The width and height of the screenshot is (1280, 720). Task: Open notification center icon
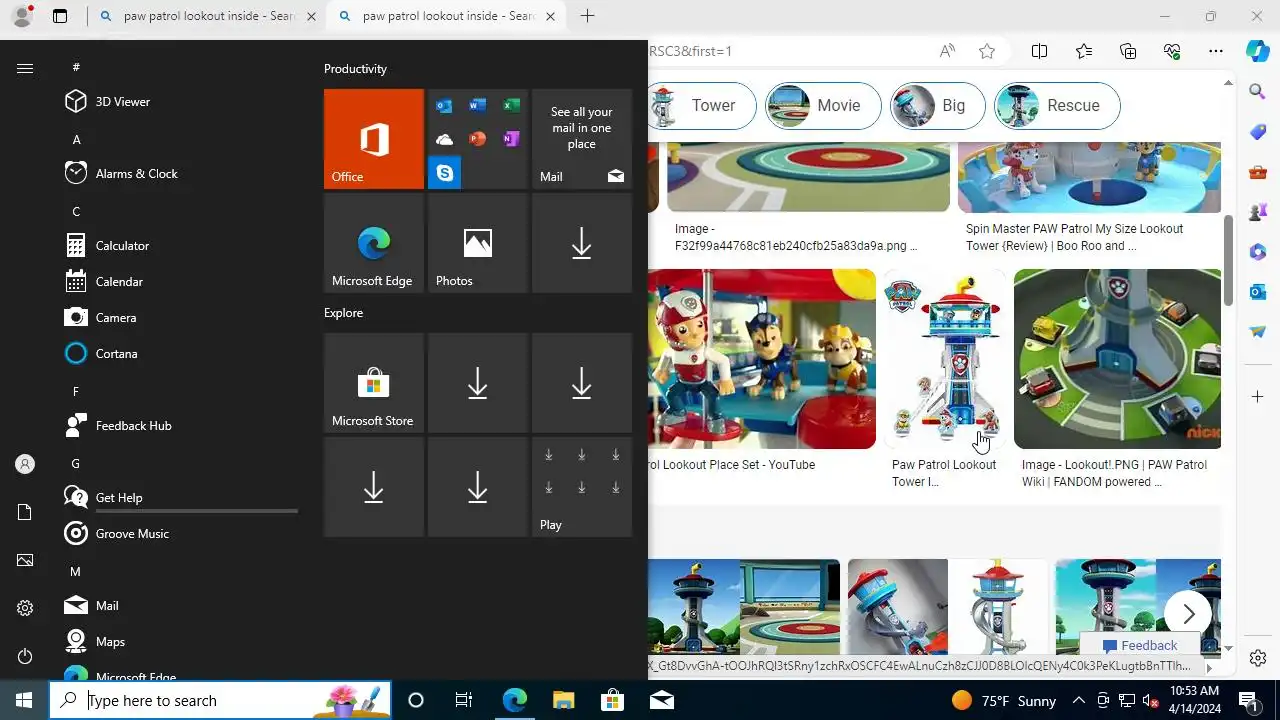[x=1248, y=700]
